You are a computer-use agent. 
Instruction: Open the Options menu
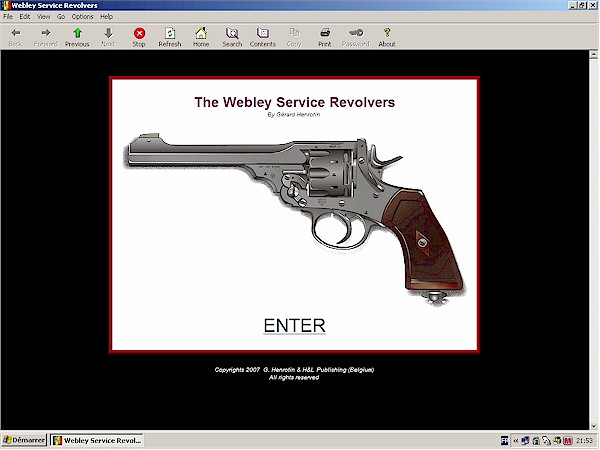click(x=83, y=16)
